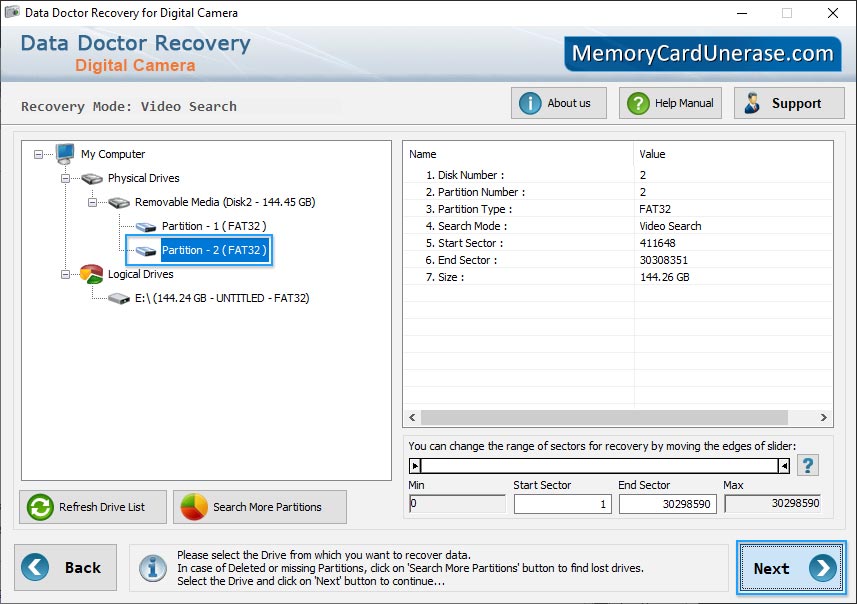857x604 pixels.
Task: Click the title bar camera application icon
Action: [12, 12]
